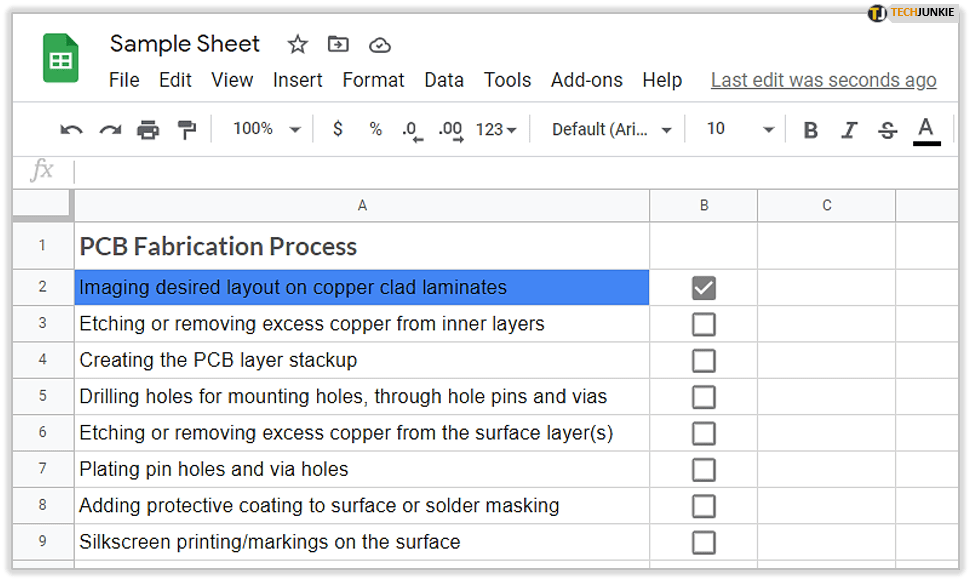Viewport: 971px width, 581px height.
Task: Click the Format as currency button
Action: click(x=338, y=129)
